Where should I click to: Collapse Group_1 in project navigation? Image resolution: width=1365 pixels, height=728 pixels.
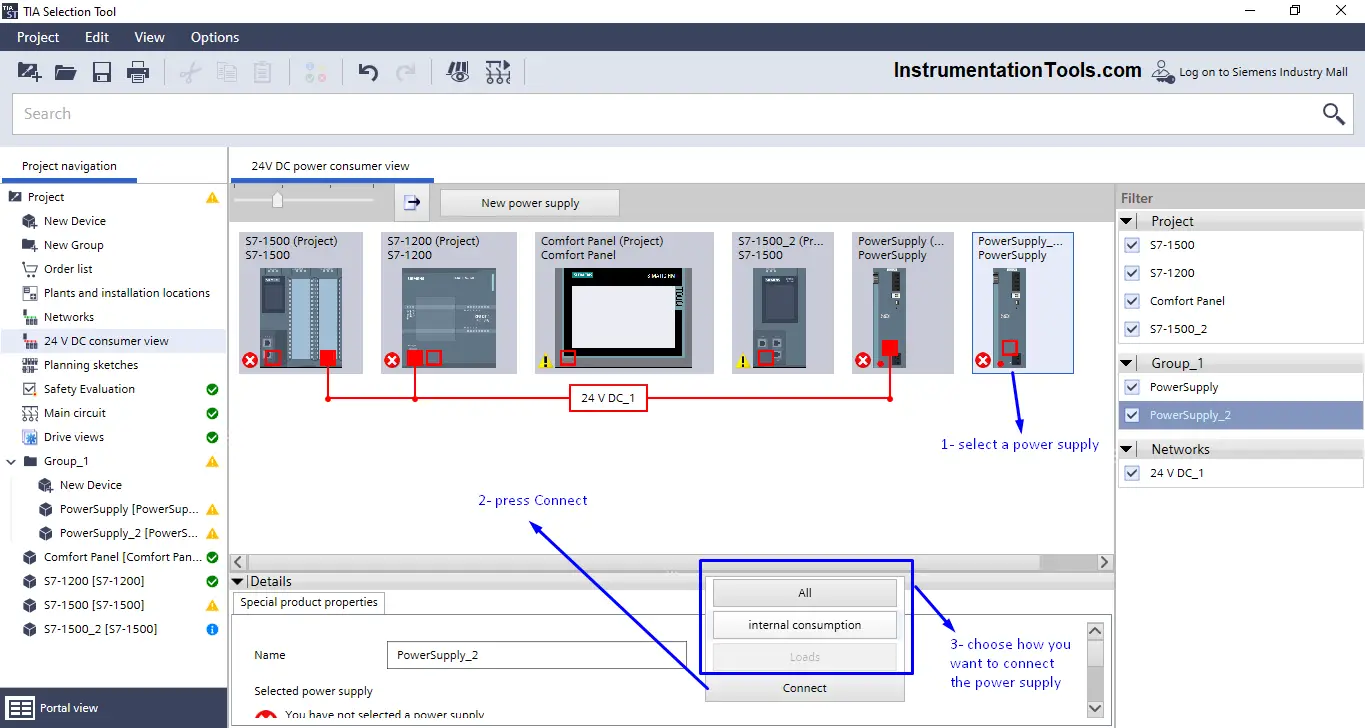[x=11, y=461]
